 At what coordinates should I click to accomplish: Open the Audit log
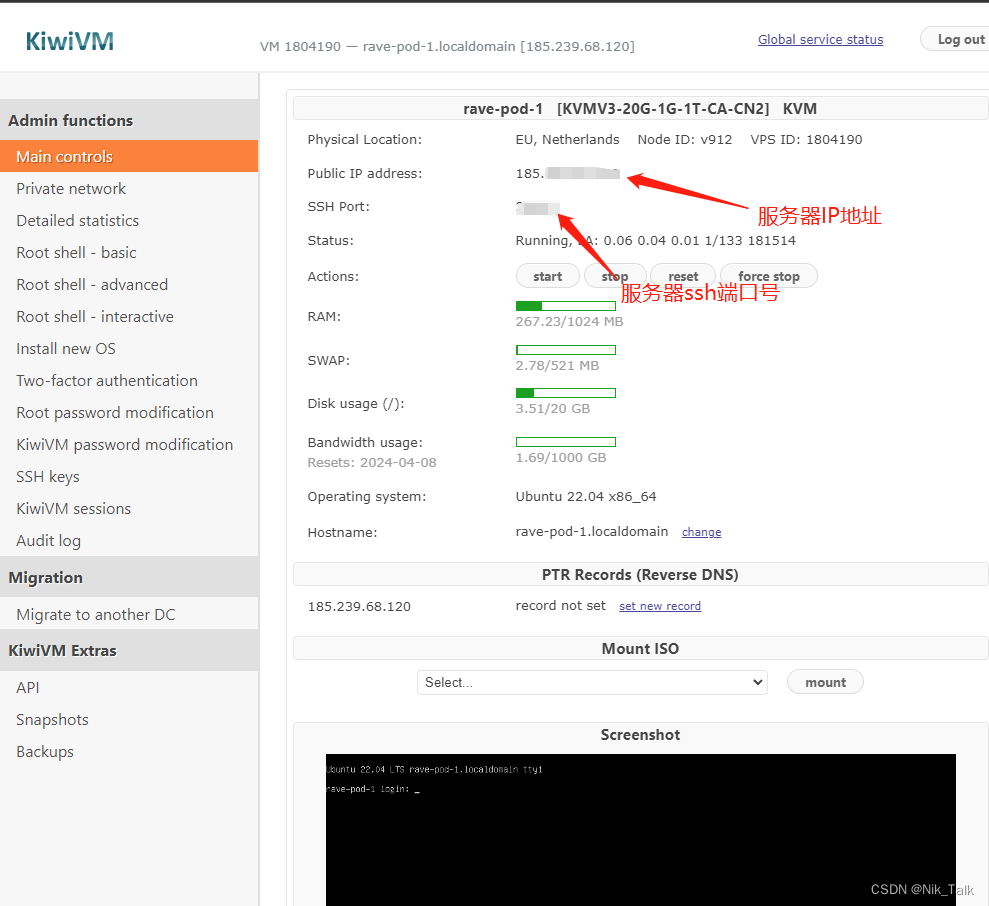coord(49,541)
